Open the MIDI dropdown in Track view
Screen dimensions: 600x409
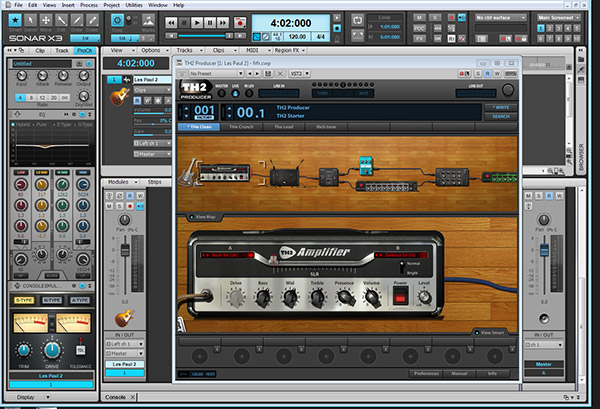(x=258, y=50)
